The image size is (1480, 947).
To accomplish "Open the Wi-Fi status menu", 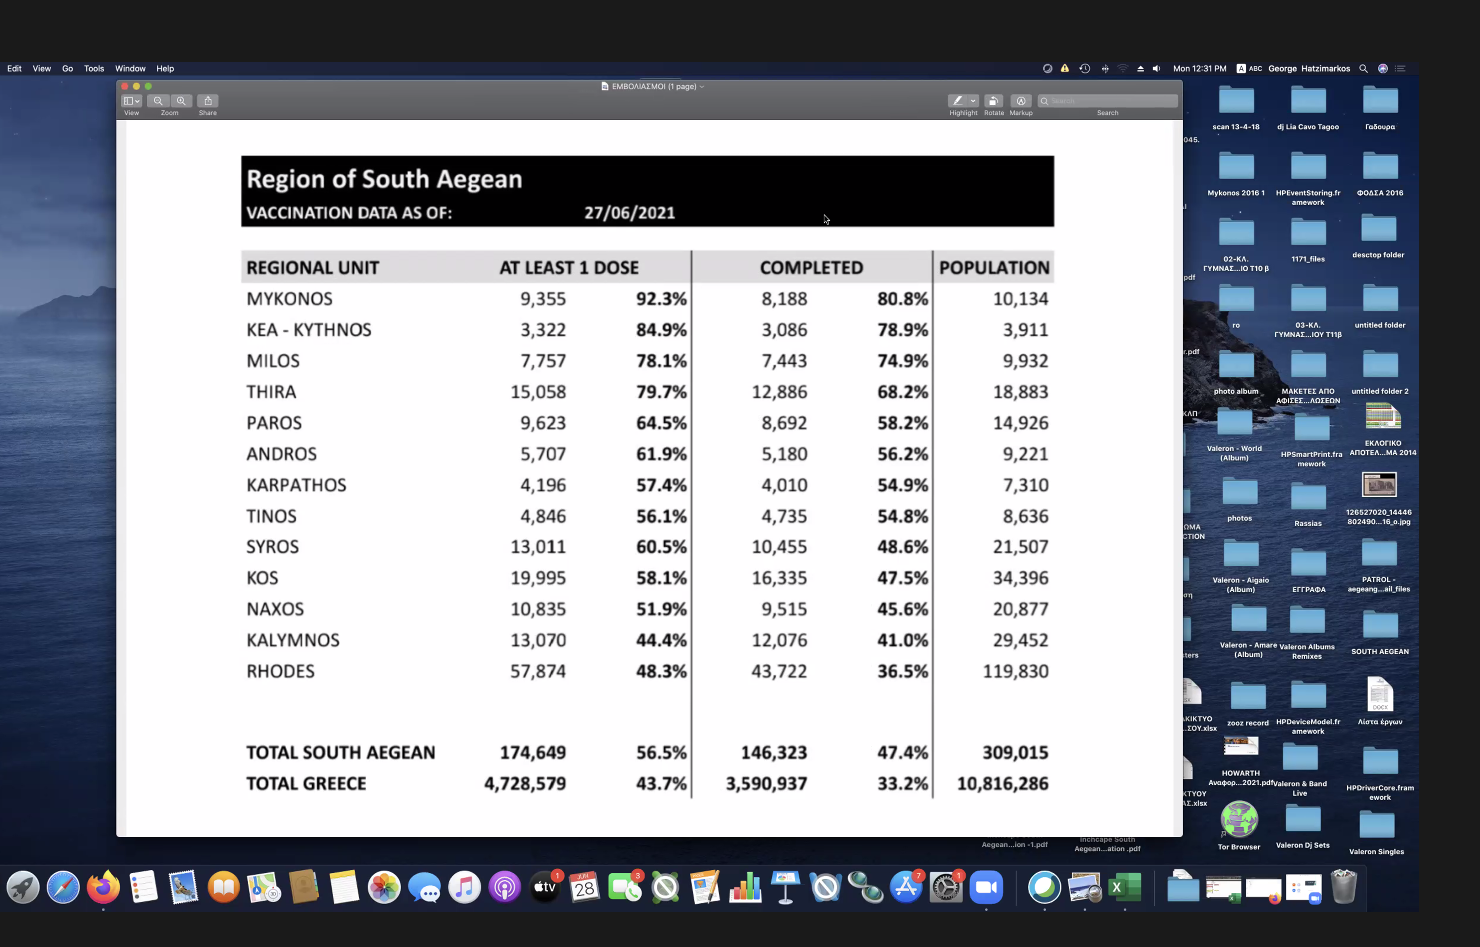I will coord(1122,69).
